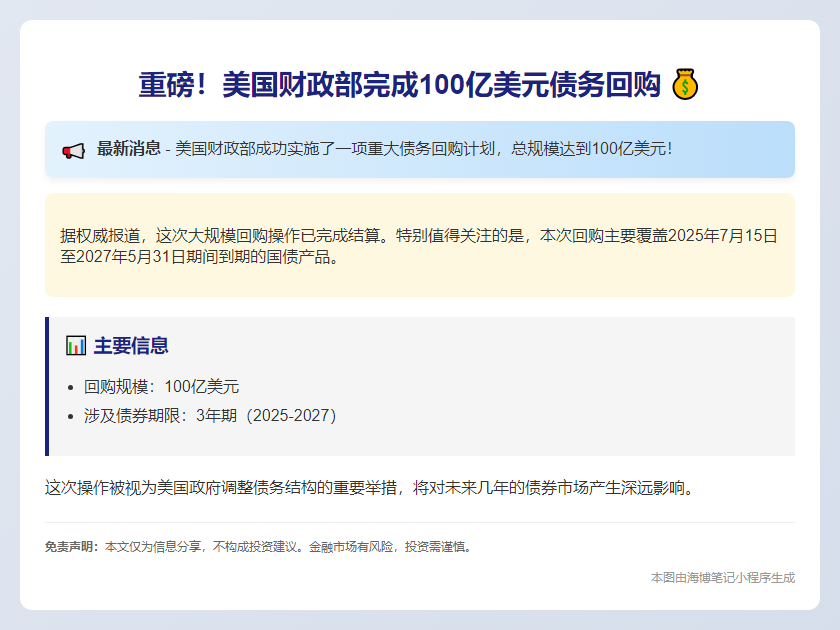
Task: Click the paragraph beginning 据权威报道
Action: pos(419,246)
